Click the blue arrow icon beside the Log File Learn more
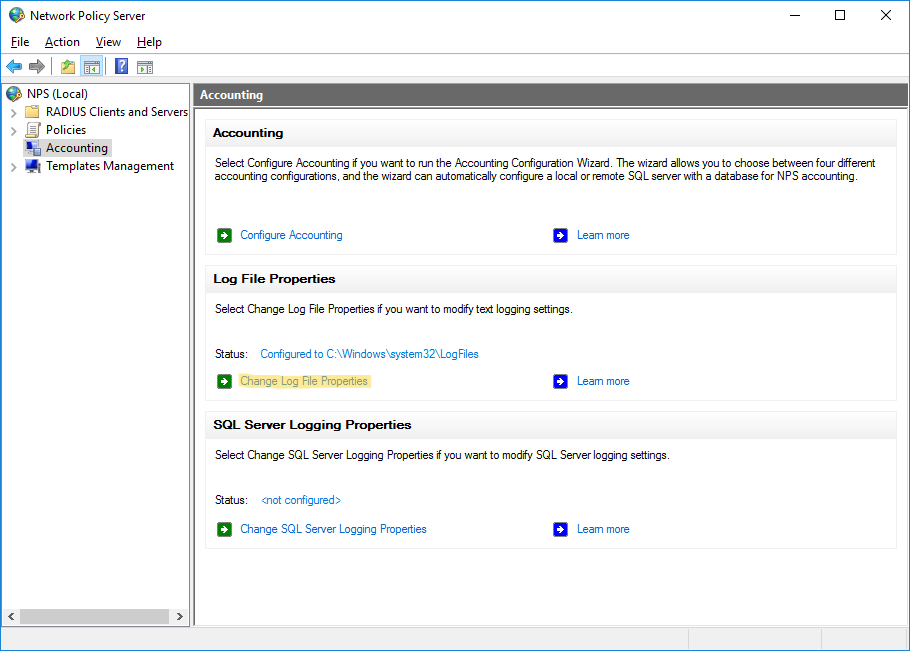 pyautogui.click(x=560, y=381)
